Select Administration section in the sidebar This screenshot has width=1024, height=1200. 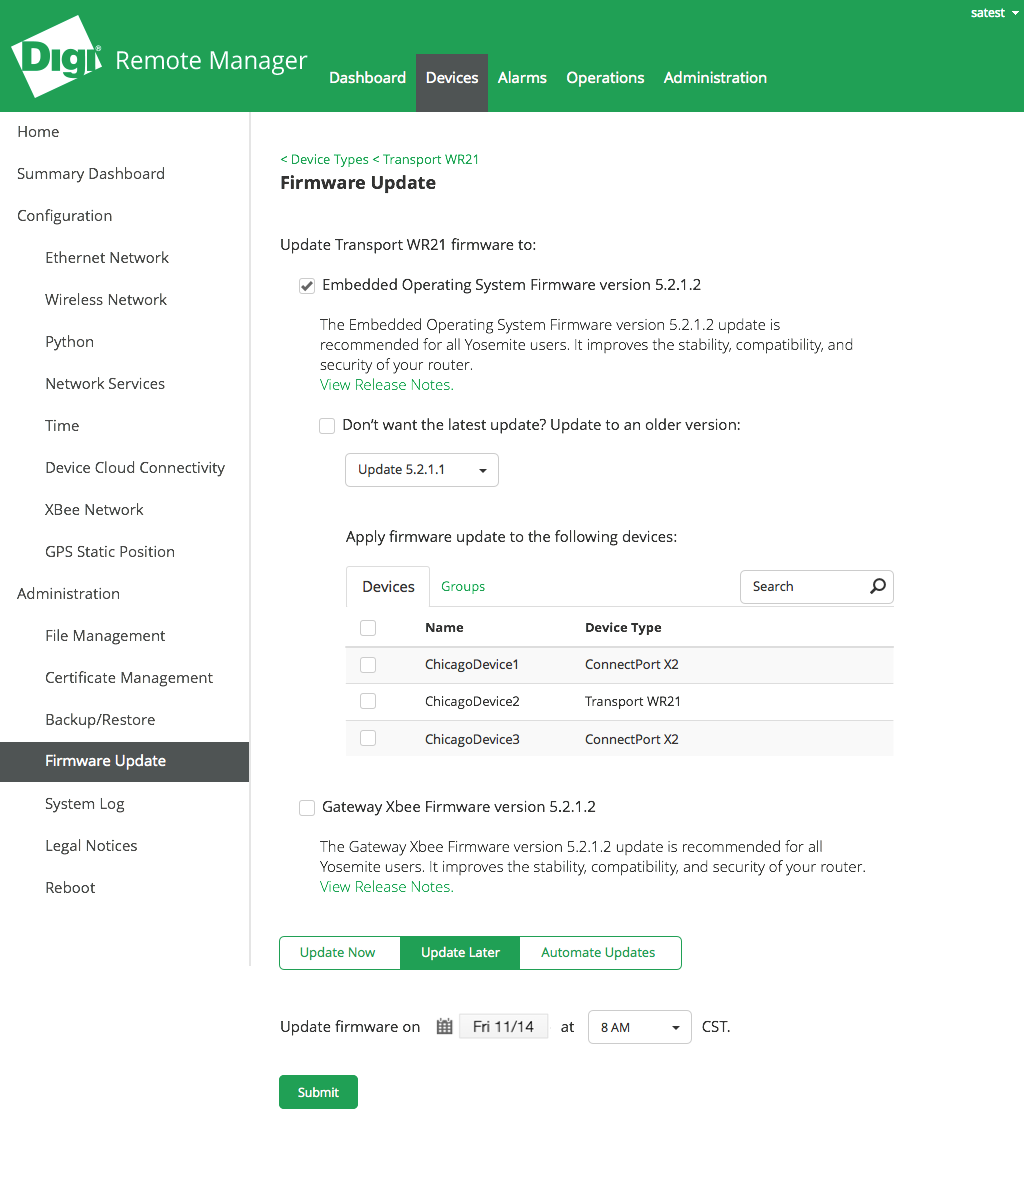(68, 594)
